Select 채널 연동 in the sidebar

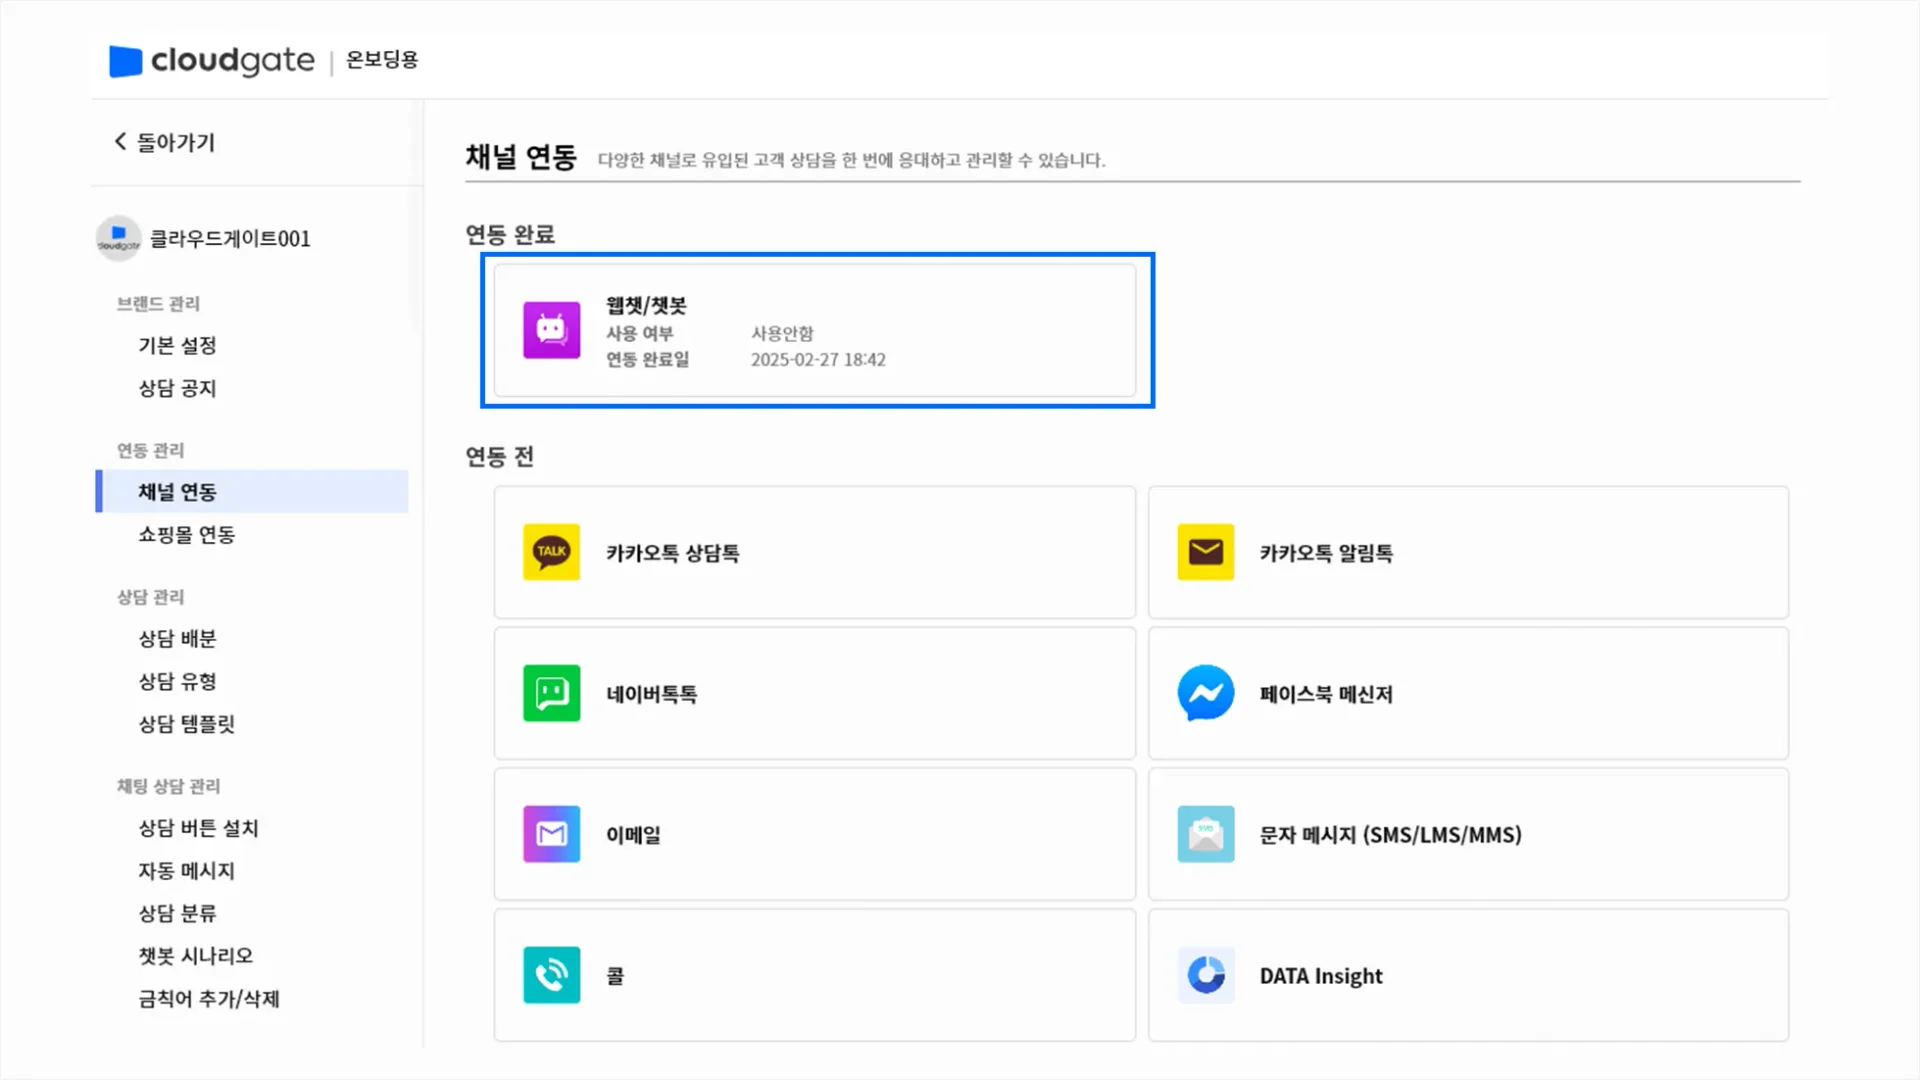pos(175,491)
